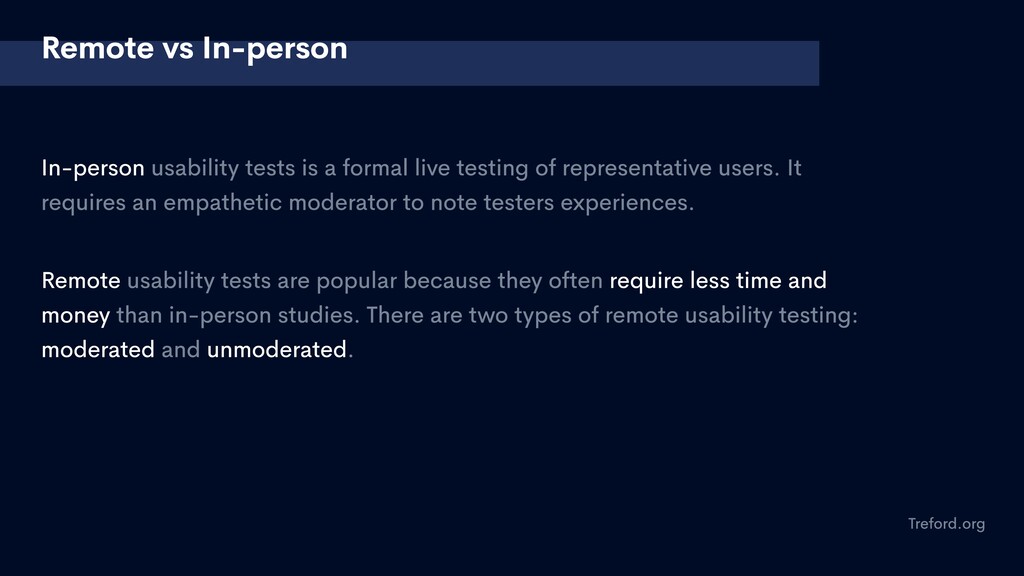Select the highlighted word Remote in second paragraph
Screen dimensions: 1024x576
[x=81, y=281]
